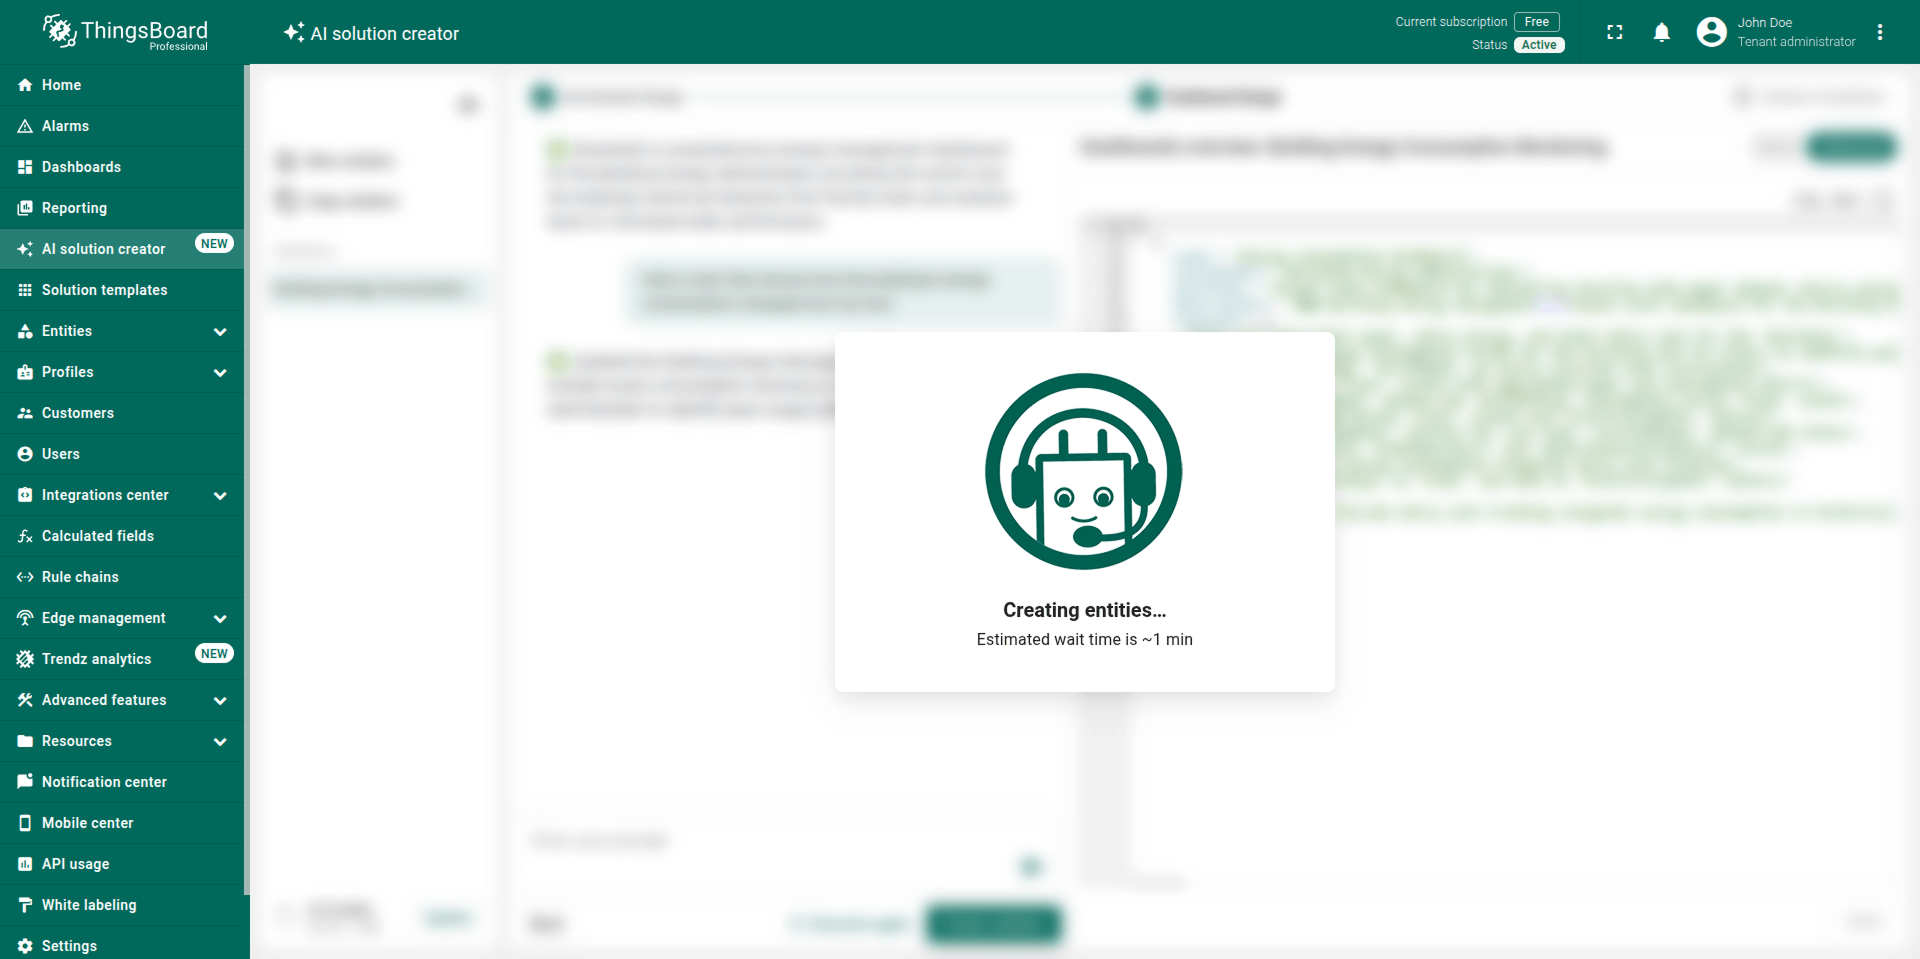
Task: Open White labeling settings
Action: (89, 905)
